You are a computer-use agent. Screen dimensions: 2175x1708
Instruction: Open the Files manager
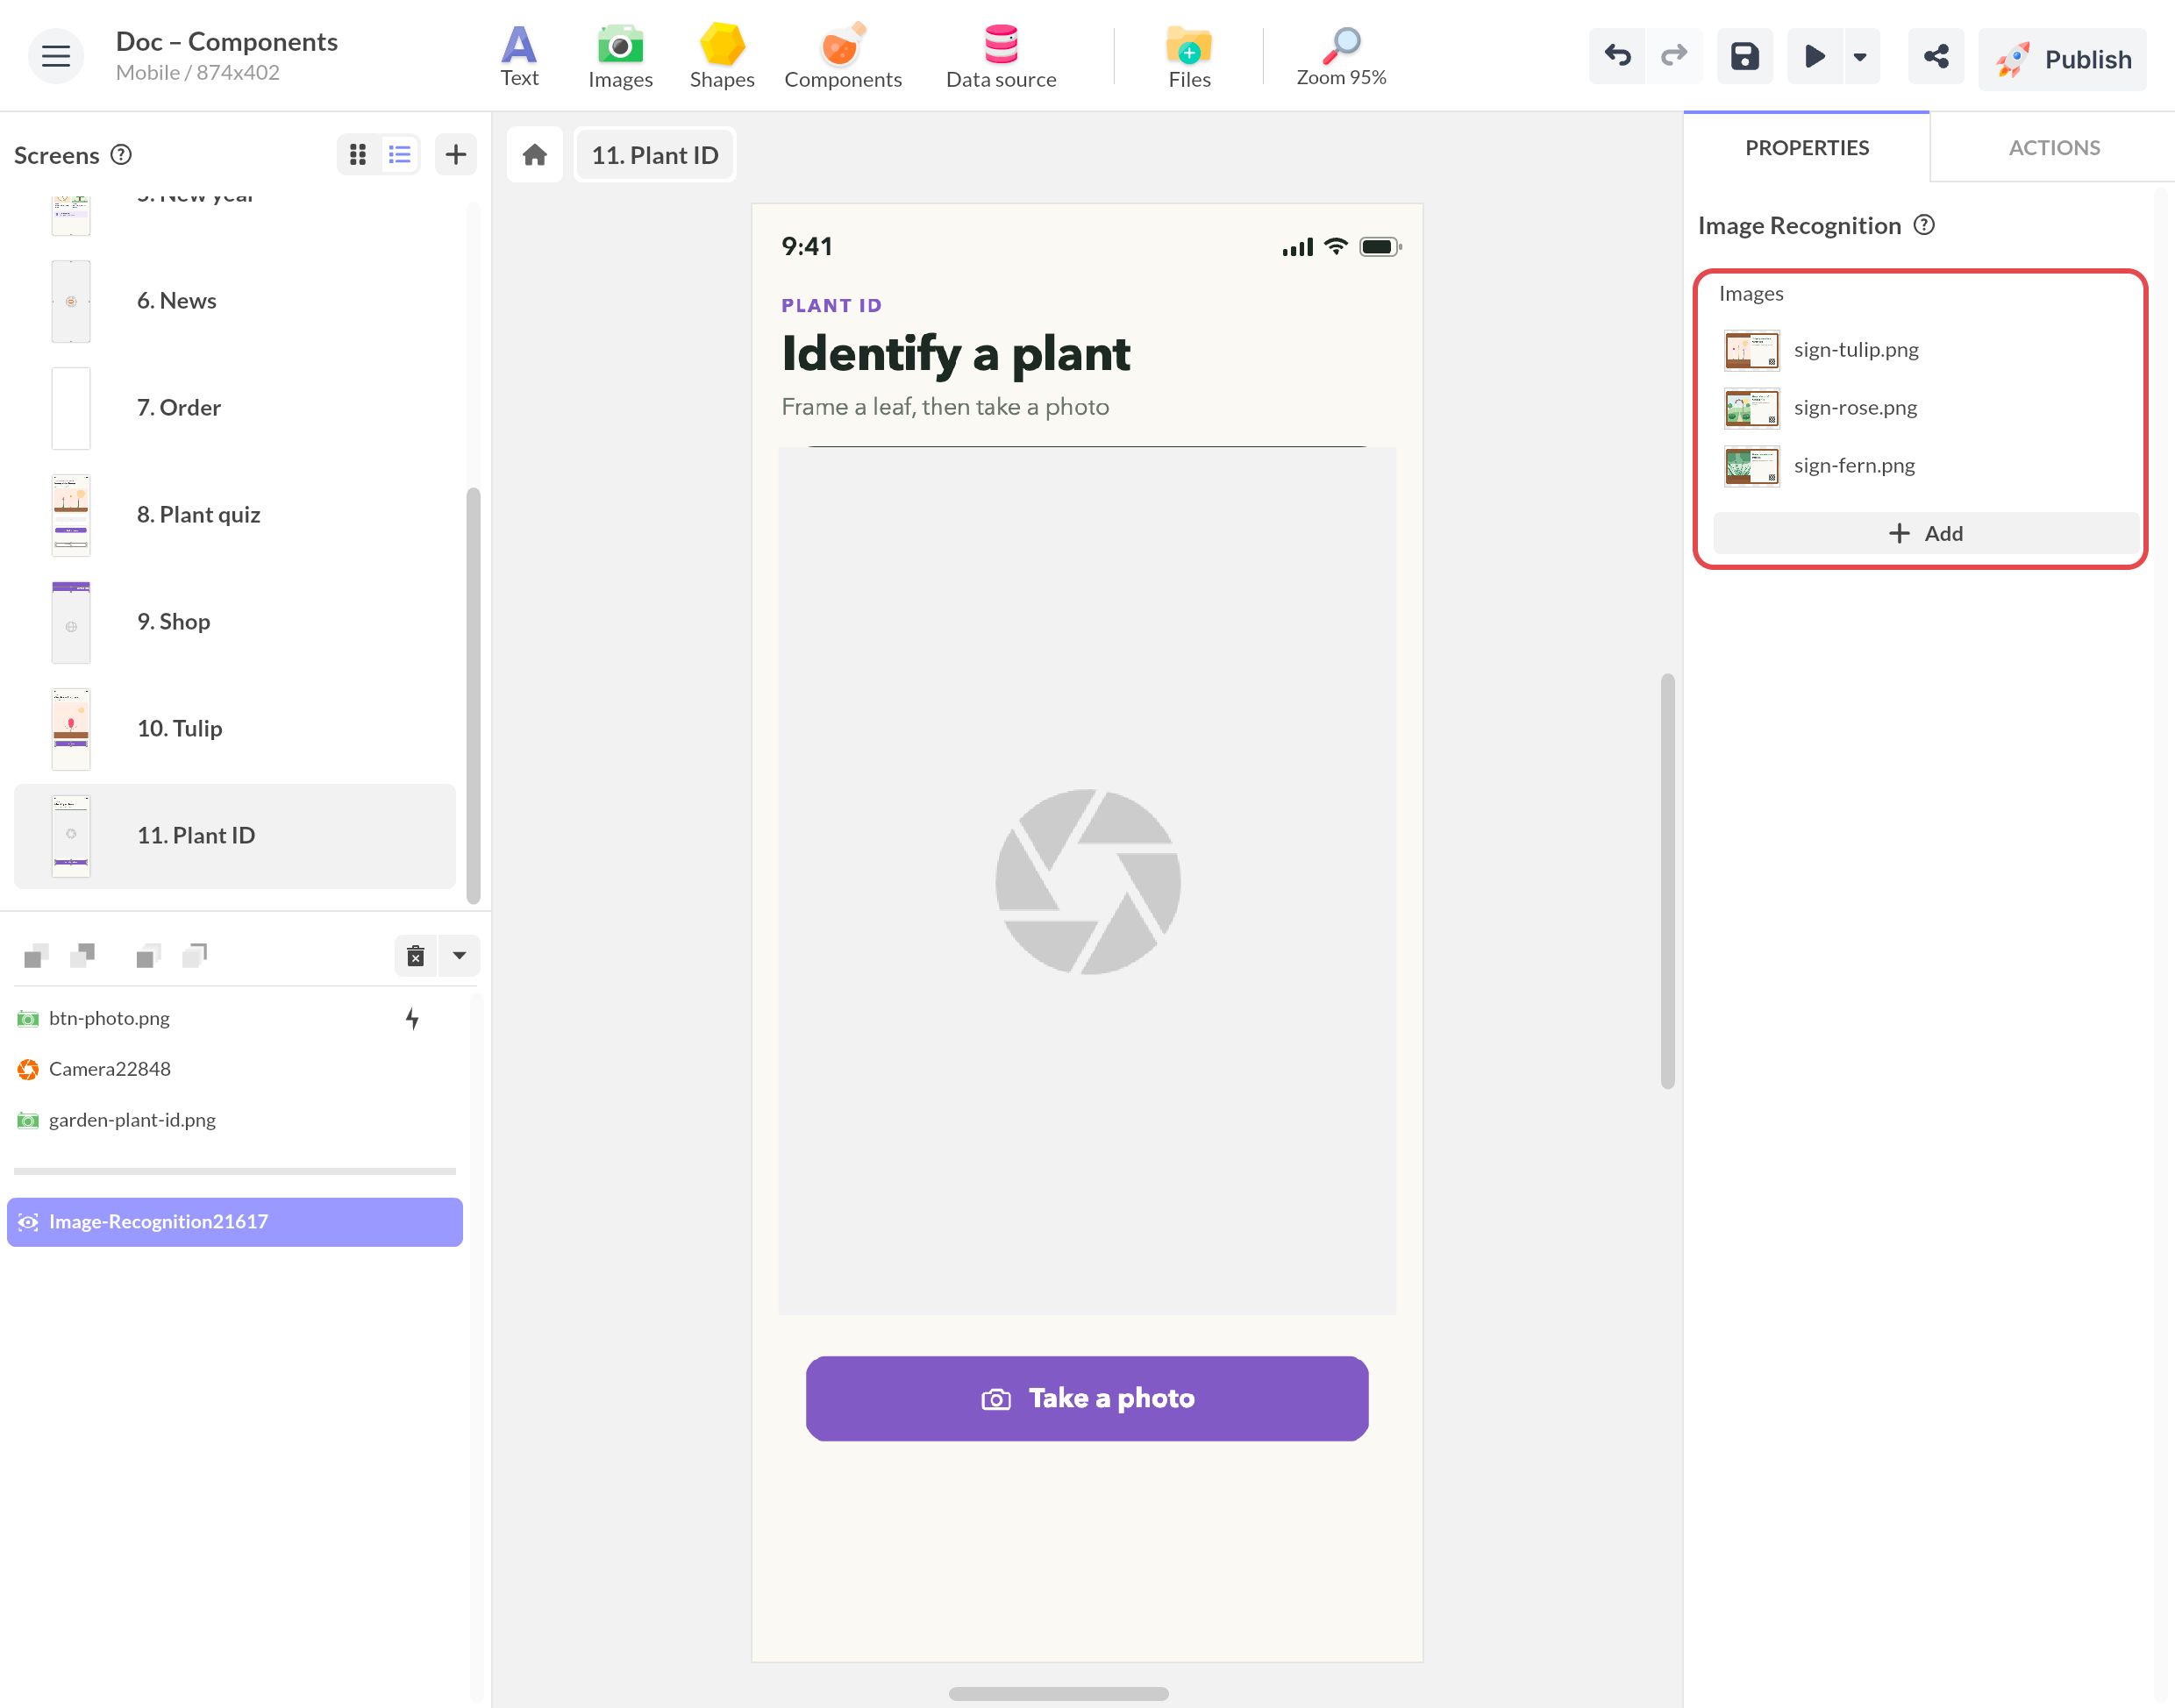click(x=1188, y=56)
